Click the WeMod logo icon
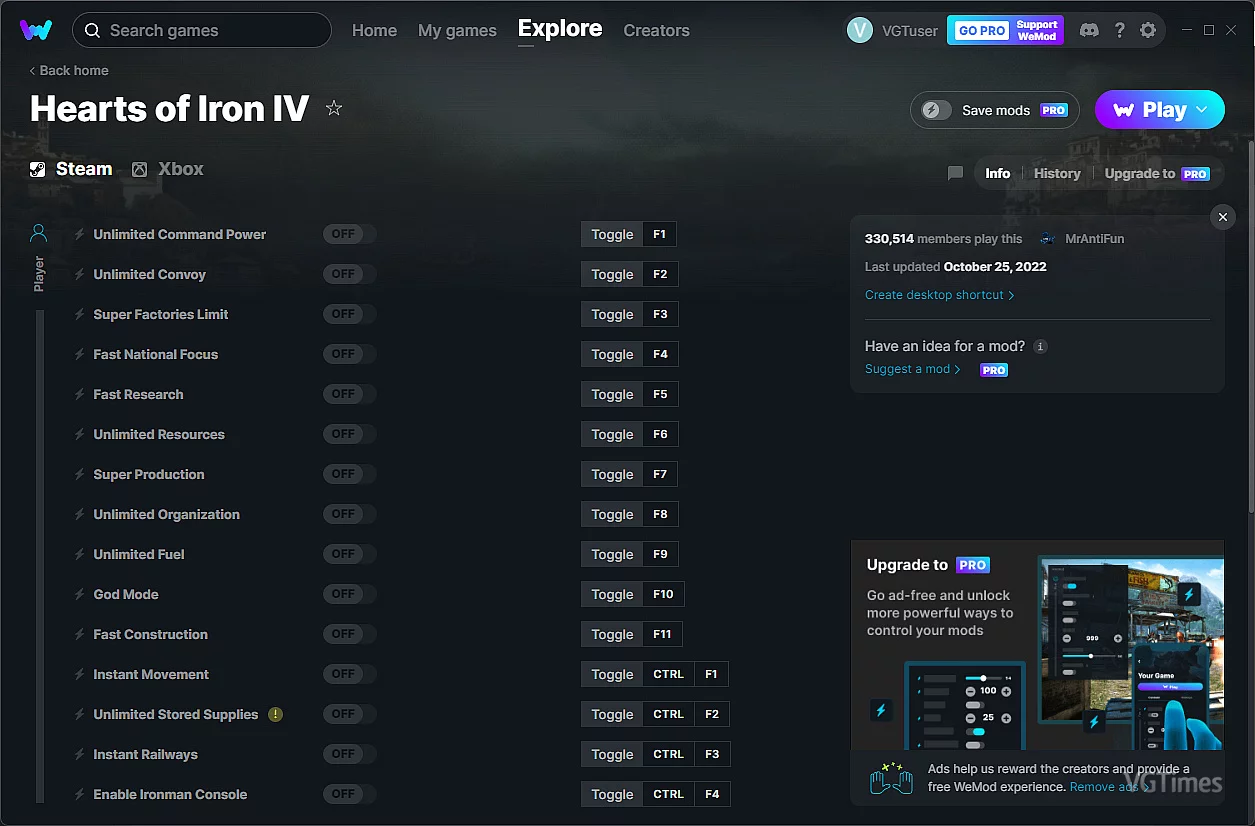This screenshot has height=826, width=1255. click(36, 30)
